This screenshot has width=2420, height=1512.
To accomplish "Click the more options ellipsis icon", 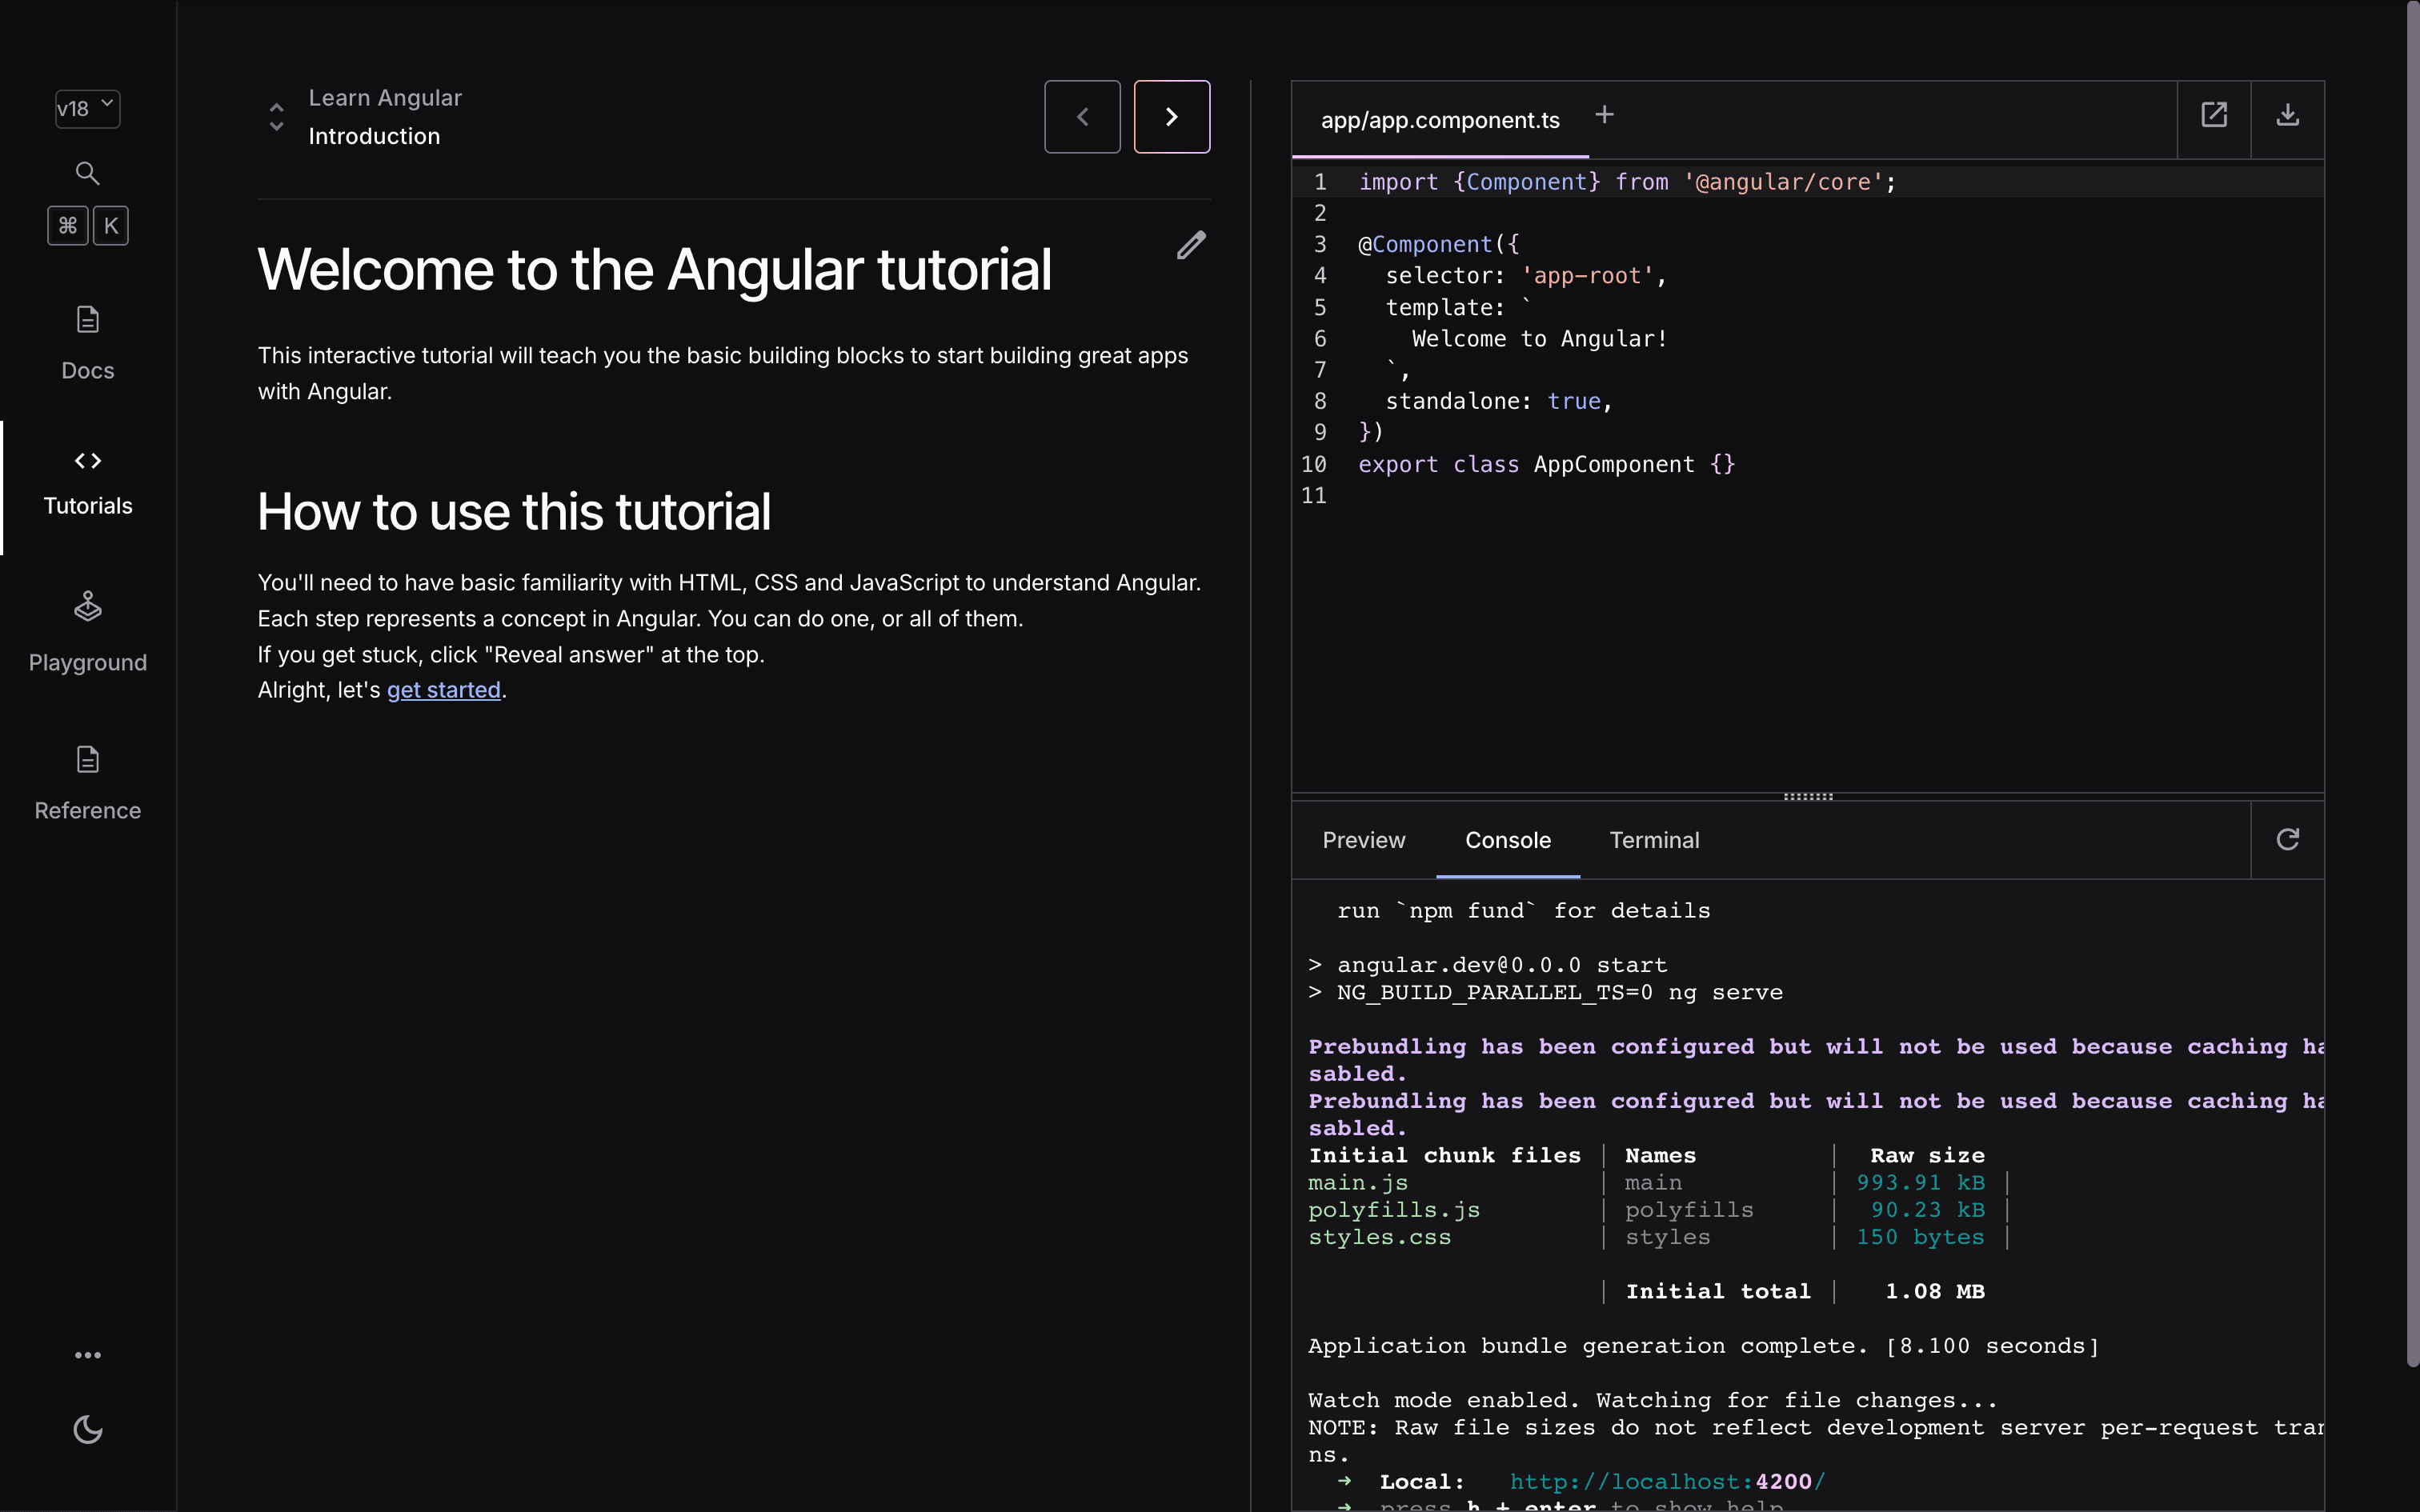I will coord(87,1354).
